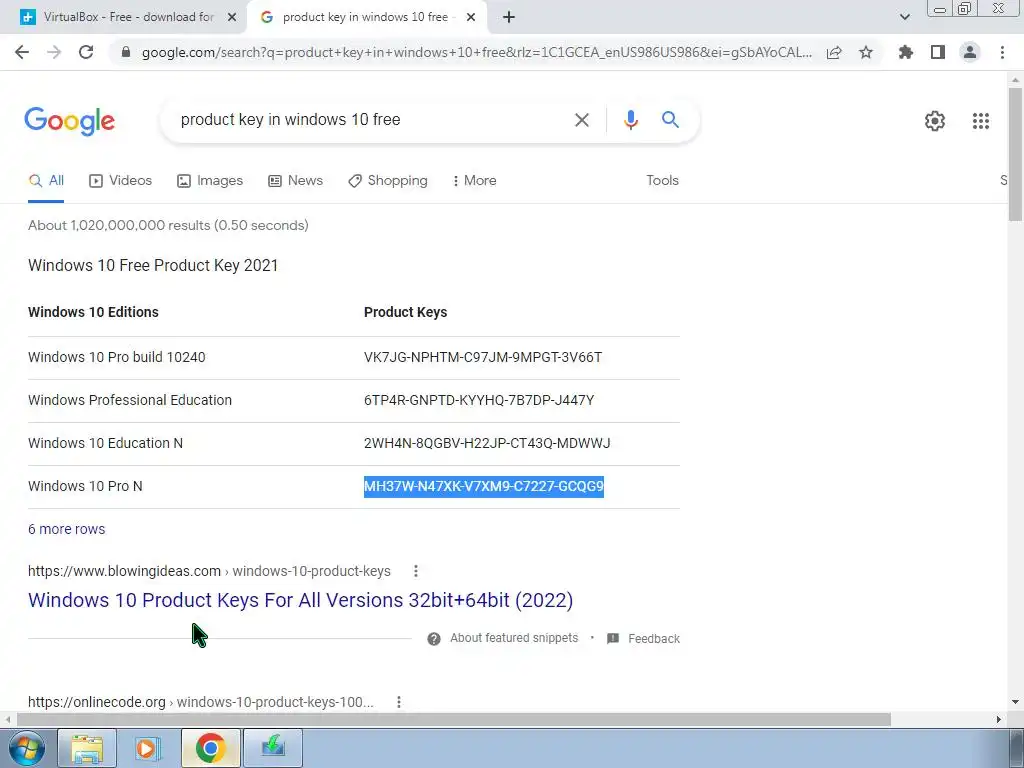The image size is (1024, 768).
Task: Open options menu for blowingideas.com result
Action: click(415, 571)
